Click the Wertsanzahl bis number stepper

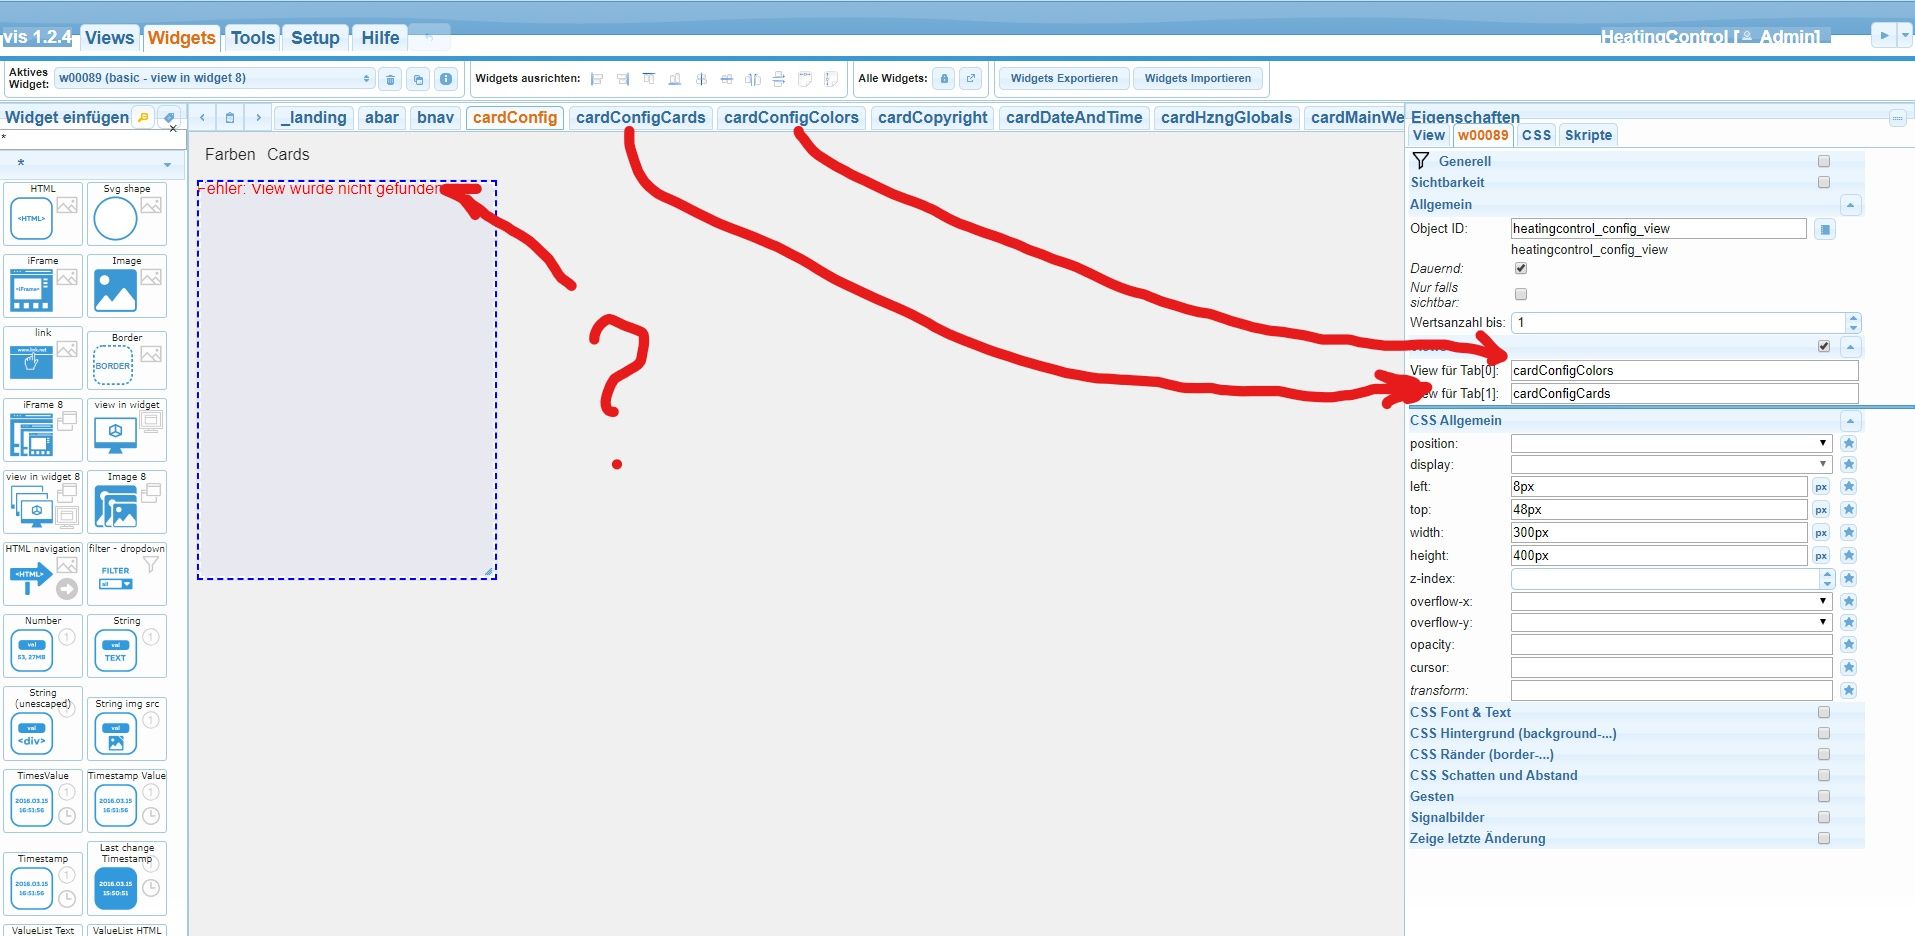(x=1853, y=323)
